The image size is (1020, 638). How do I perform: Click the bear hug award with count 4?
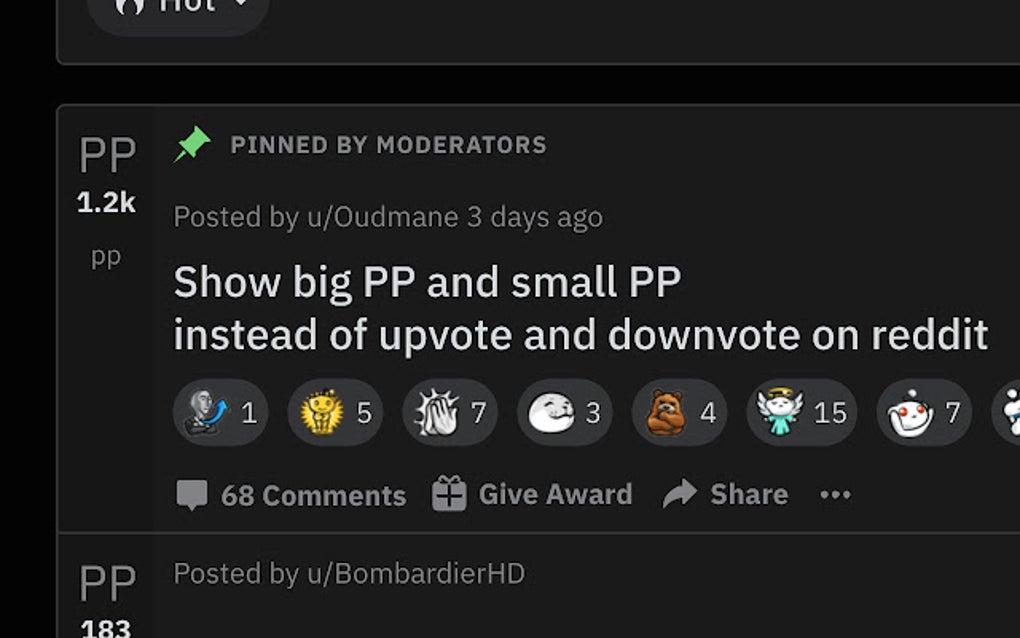(x=680, y=412)
